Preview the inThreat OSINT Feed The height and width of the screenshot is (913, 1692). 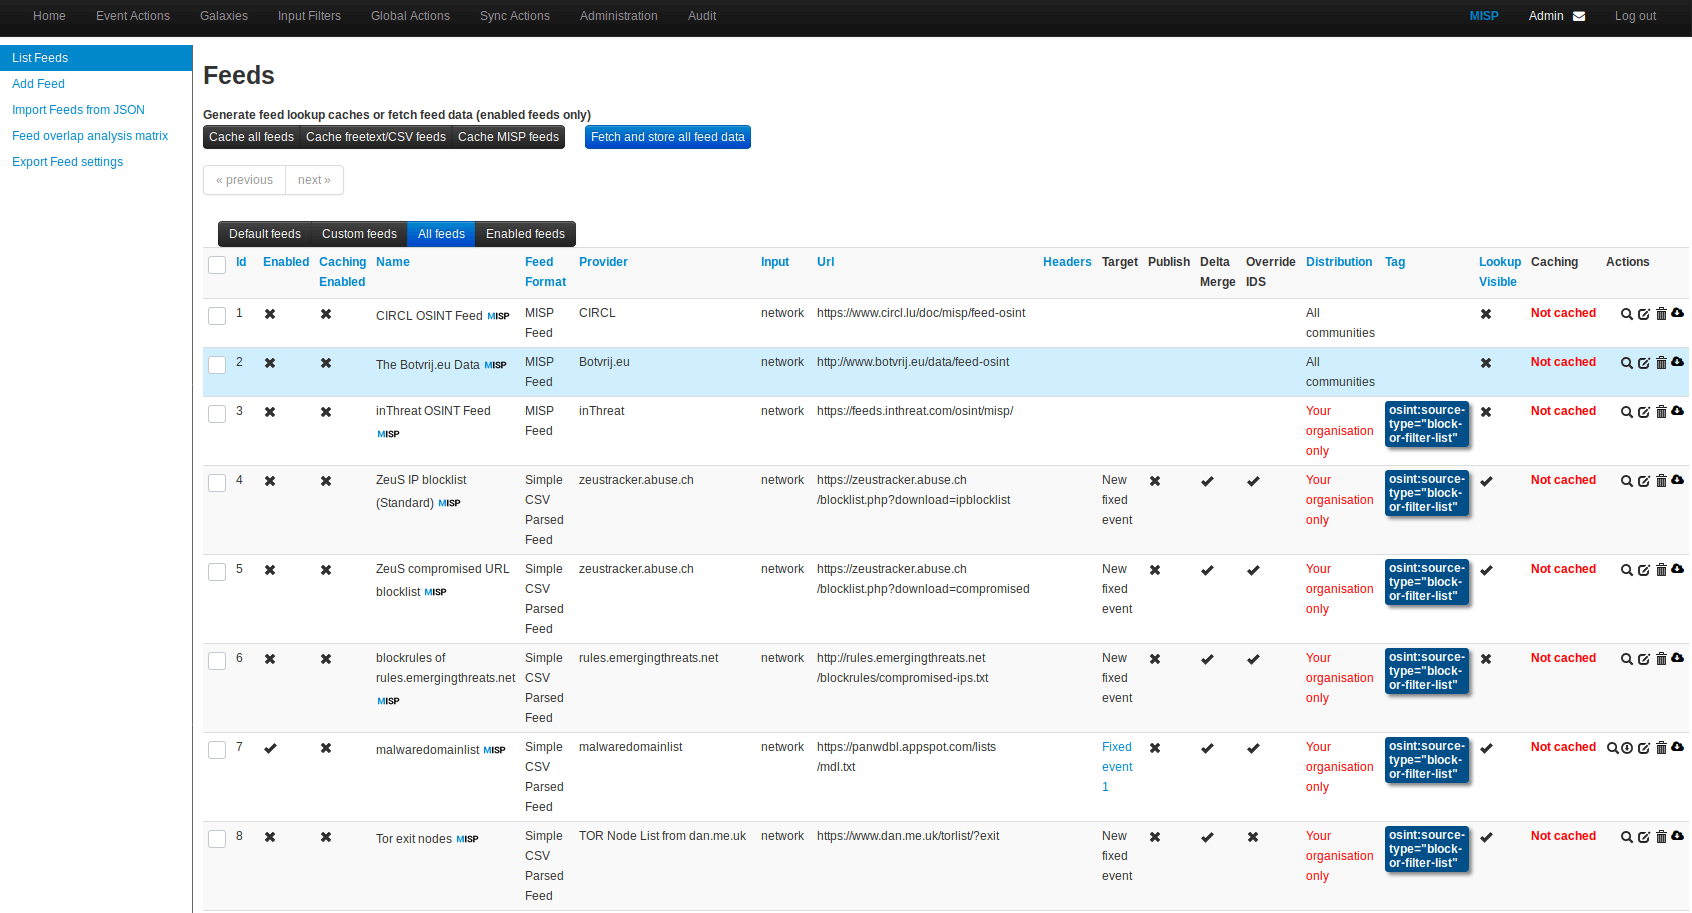[x=1626, y=412]
